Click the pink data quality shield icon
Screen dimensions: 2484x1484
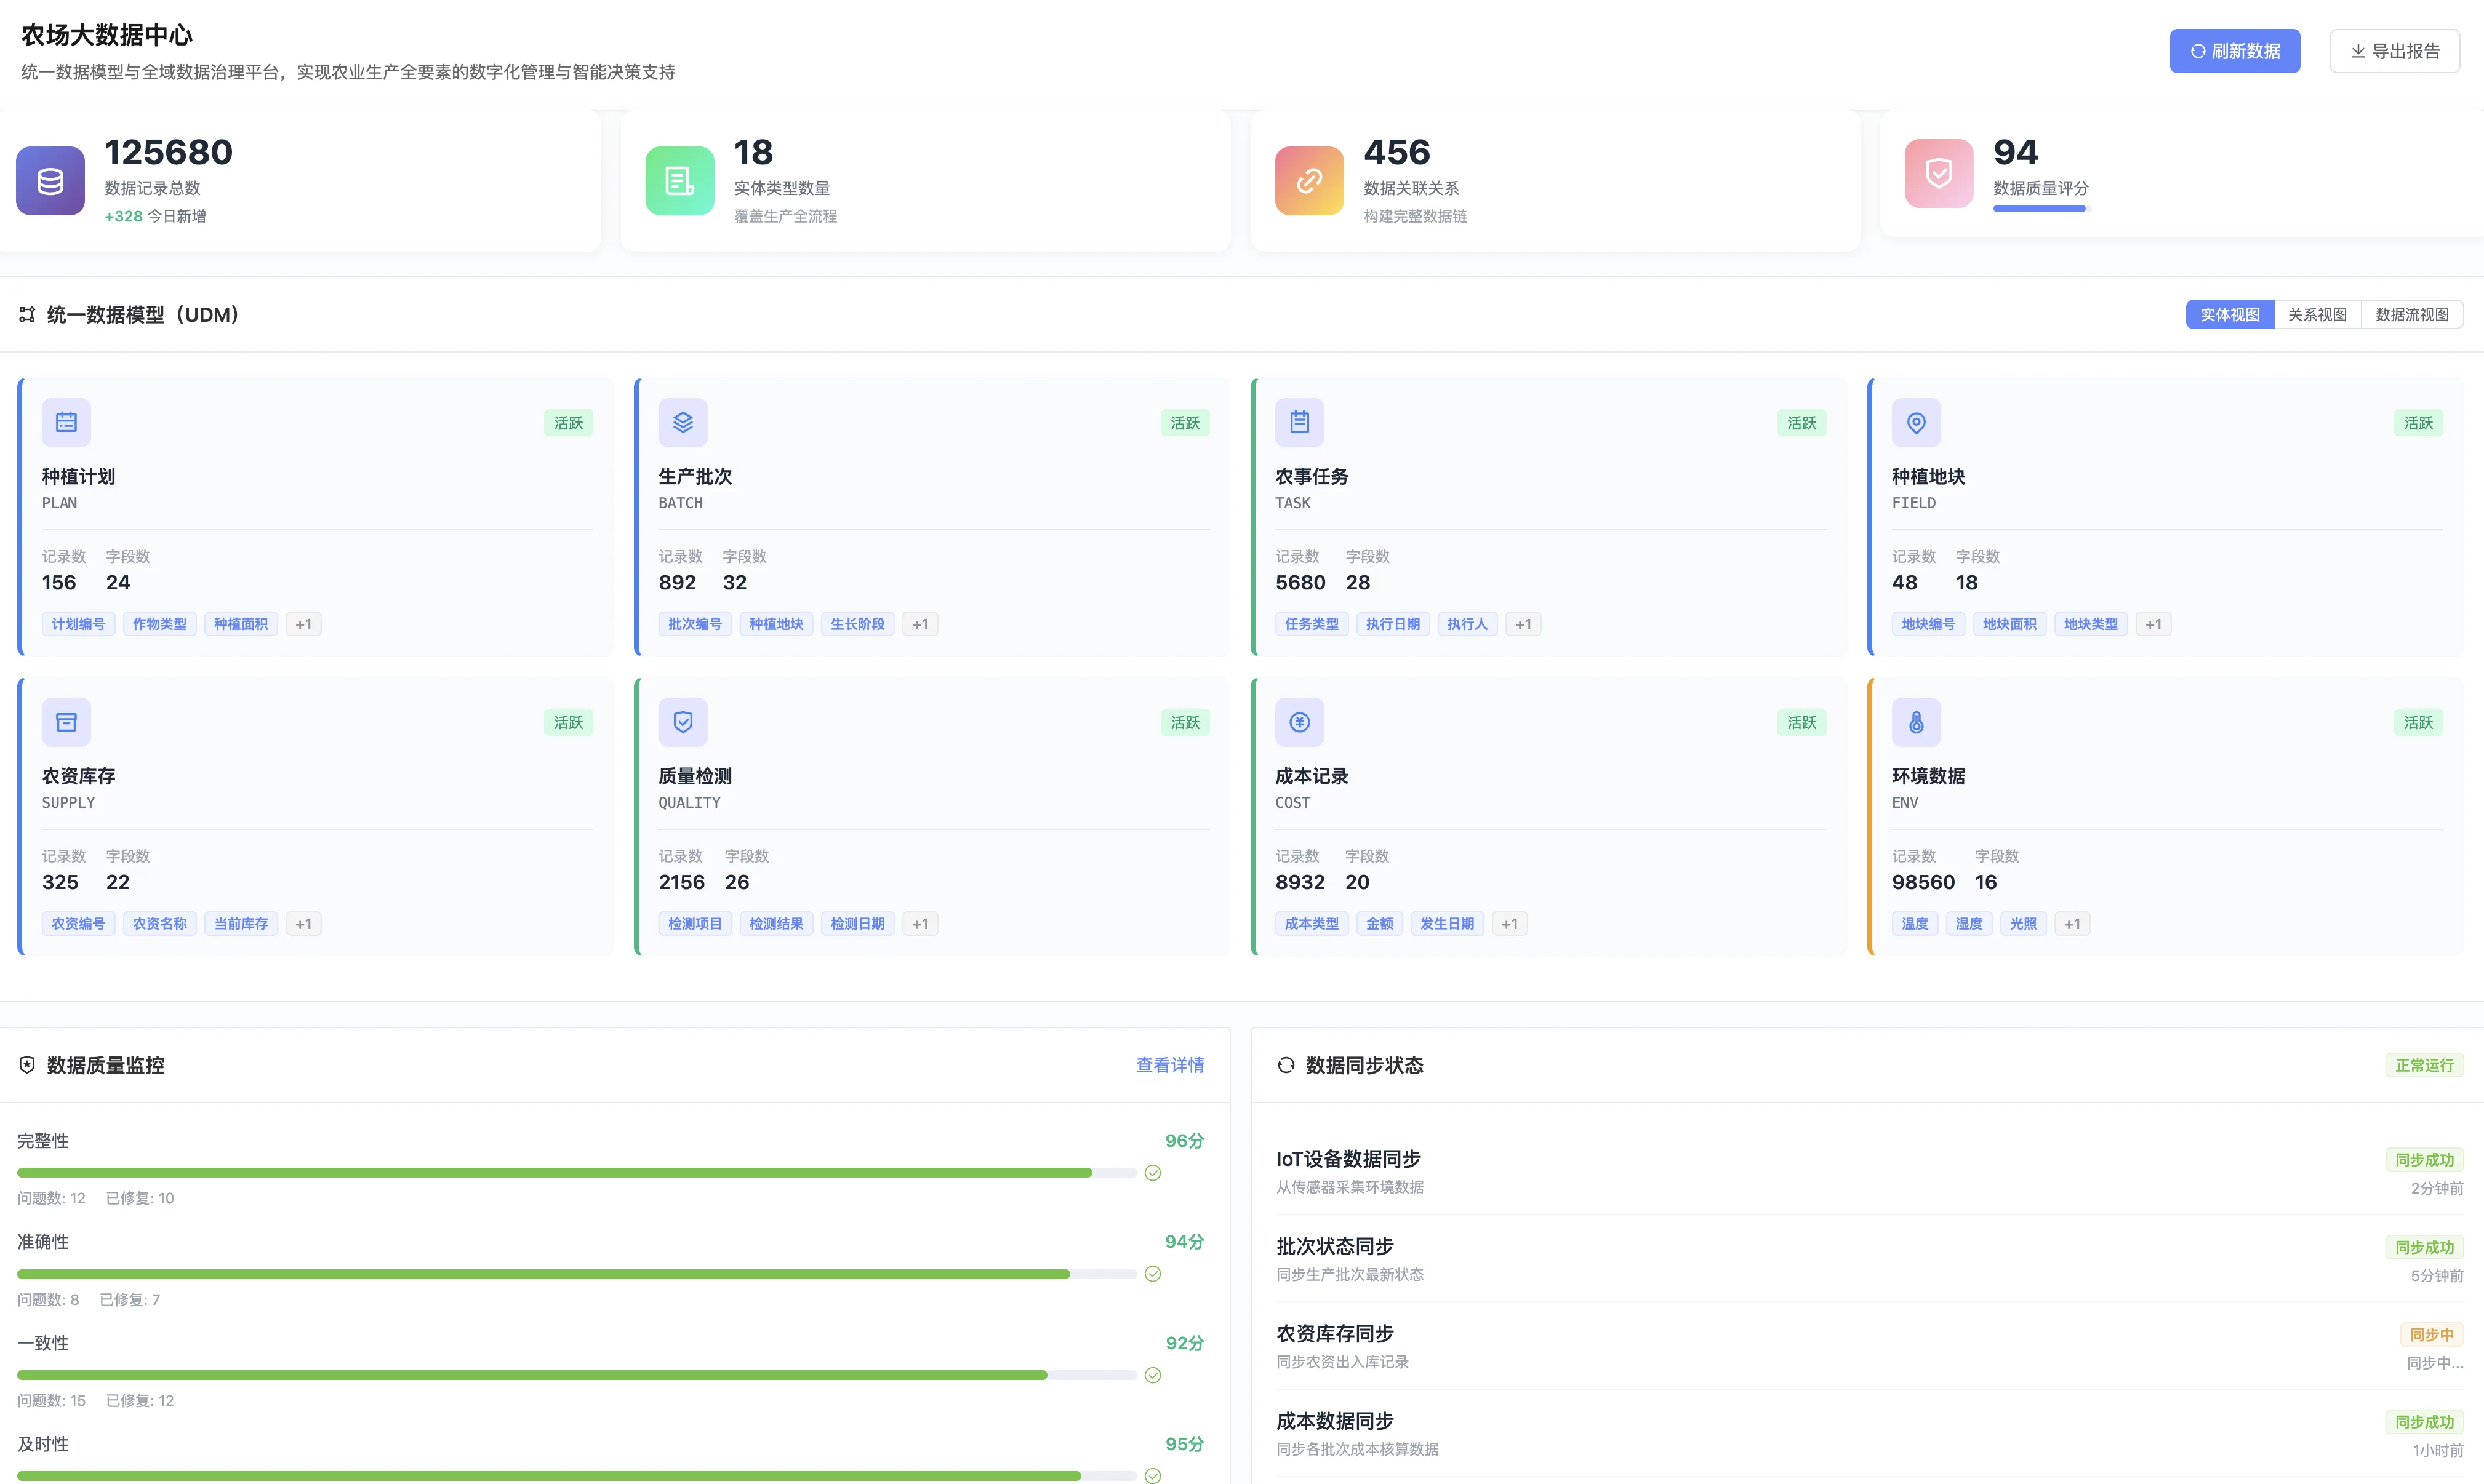point(1938,174)
